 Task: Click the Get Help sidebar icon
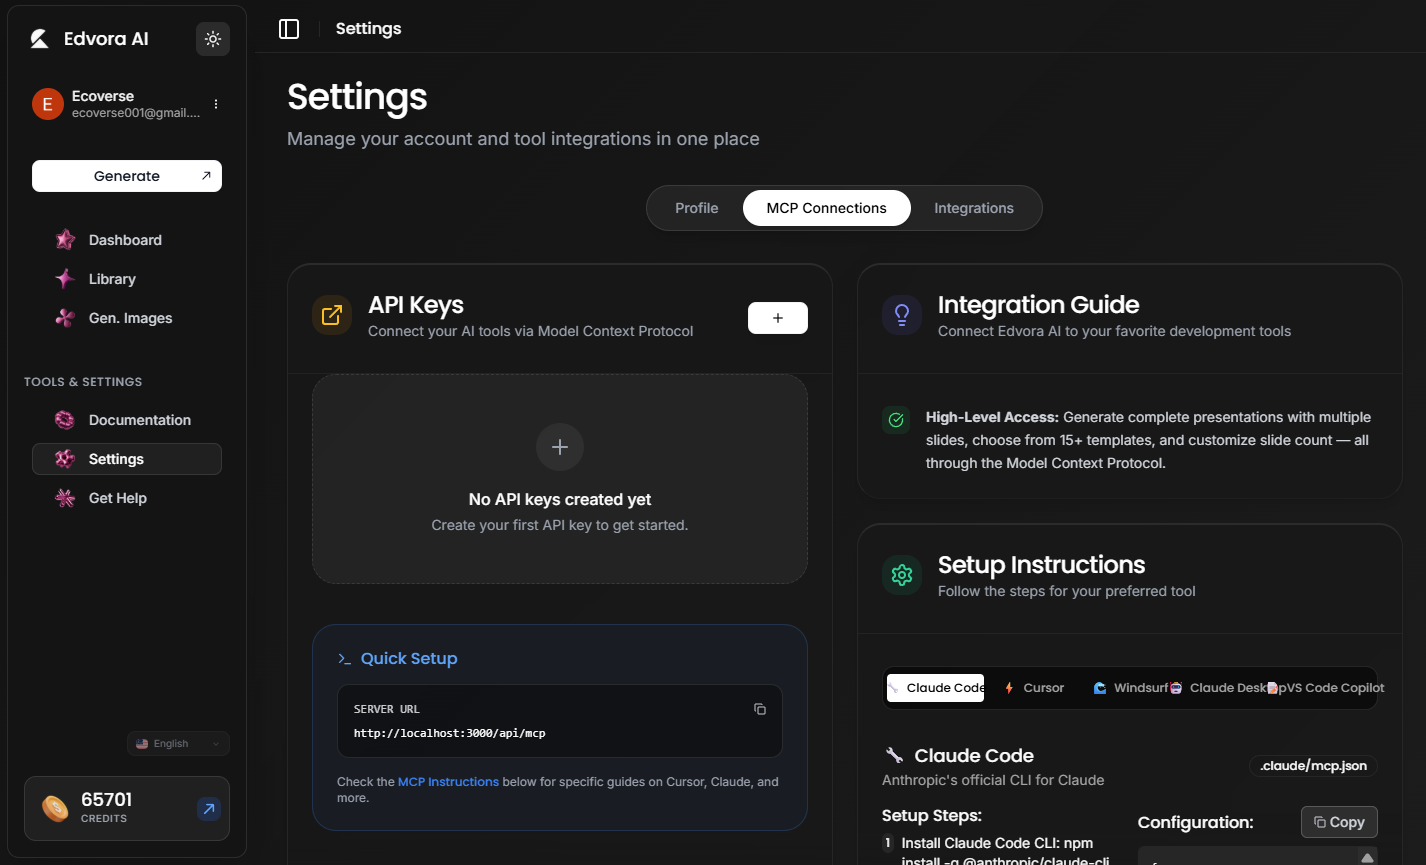pyautogui.click(x=65, y=498)
